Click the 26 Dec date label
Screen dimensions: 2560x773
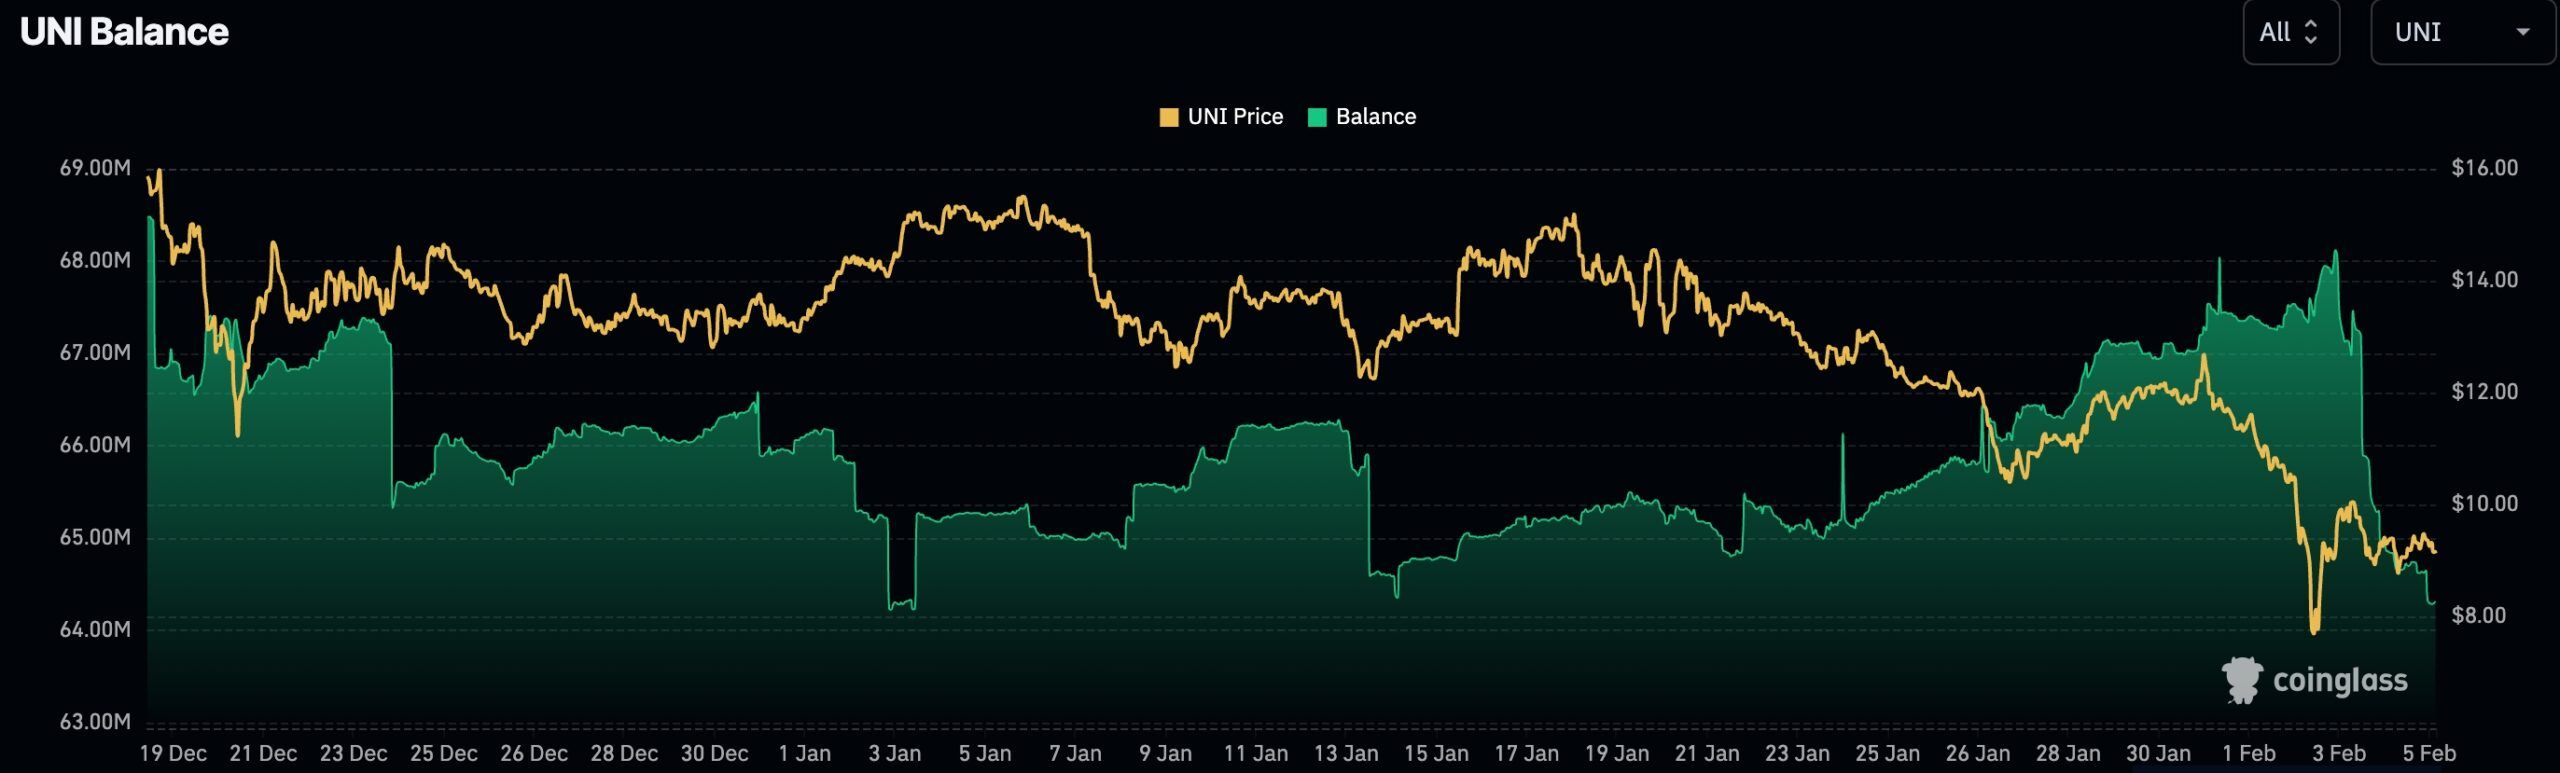point(534,753)
